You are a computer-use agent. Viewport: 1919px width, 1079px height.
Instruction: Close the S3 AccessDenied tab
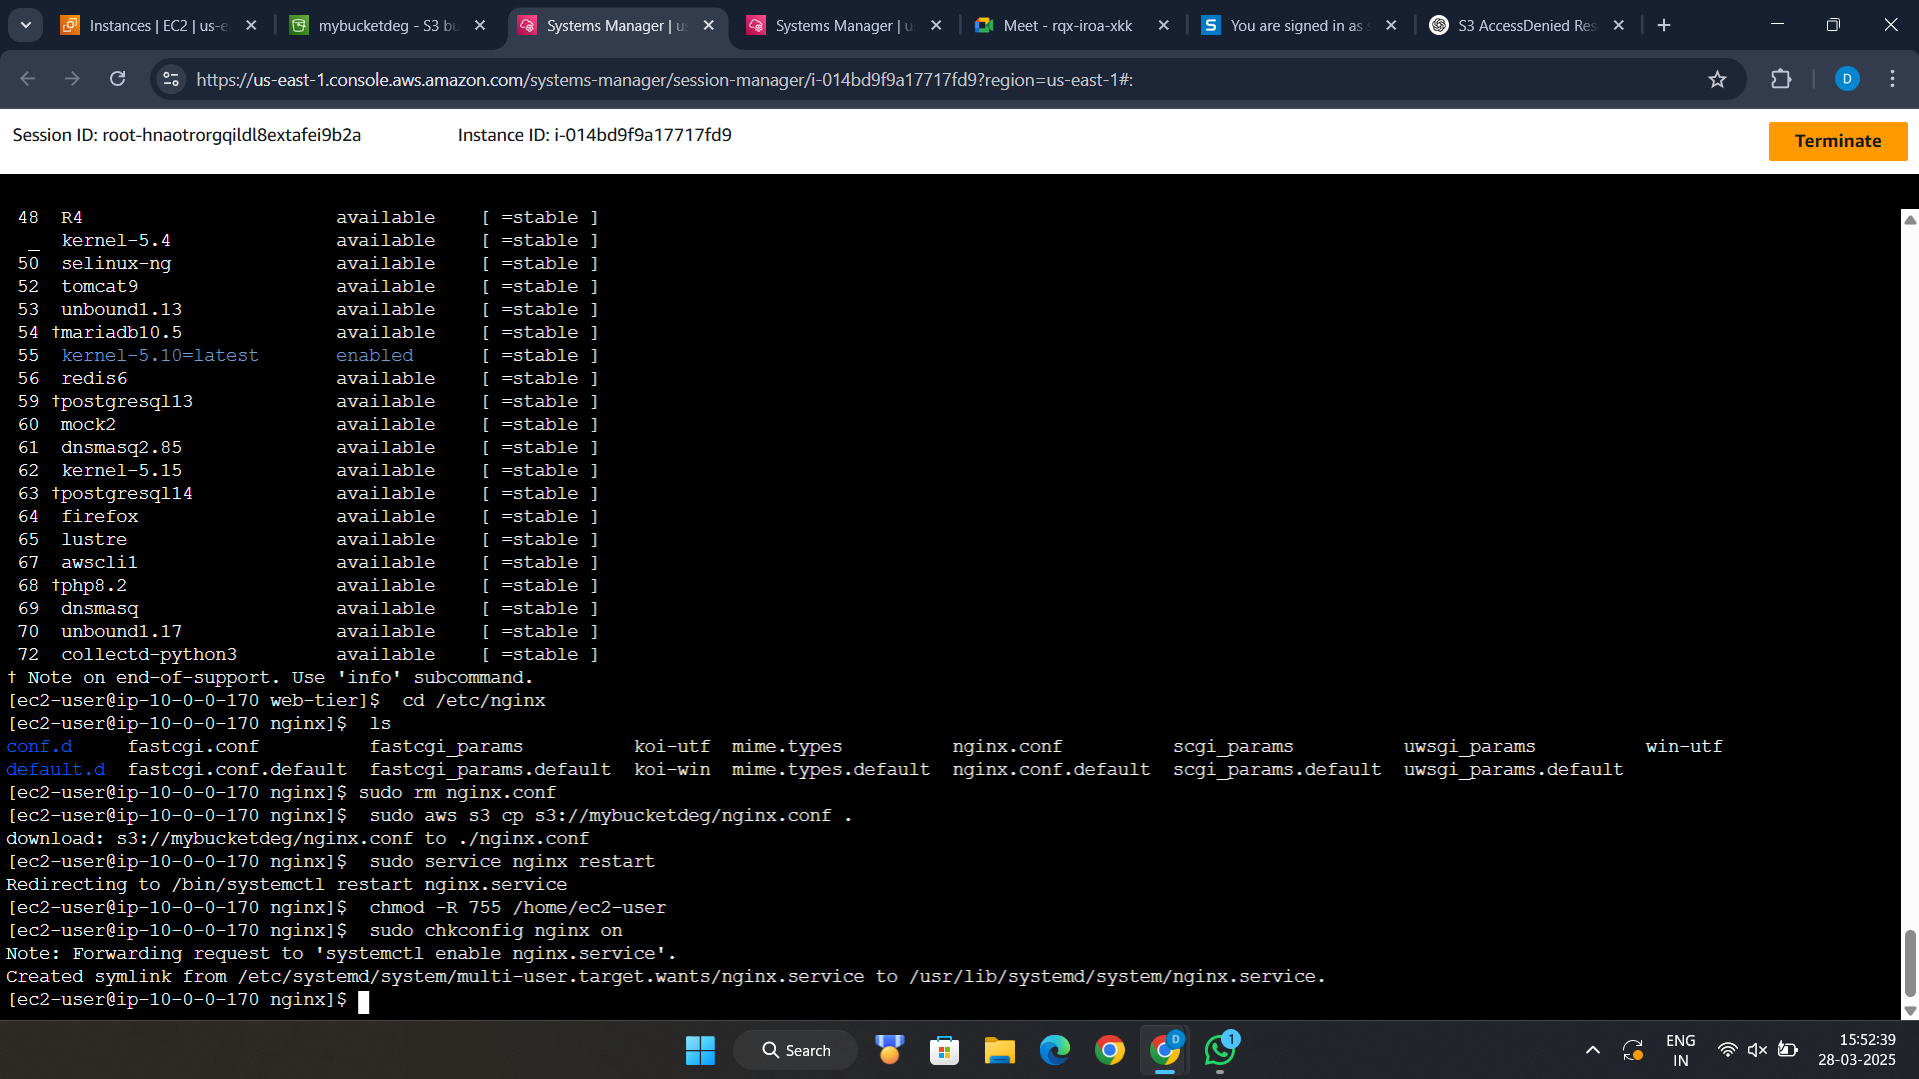click(1619, 25)
